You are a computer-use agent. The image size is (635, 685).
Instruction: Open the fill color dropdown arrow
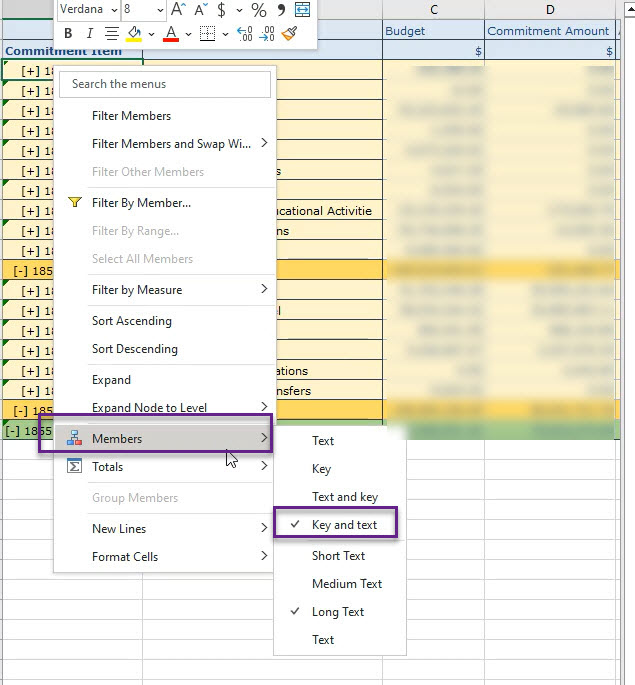tap(151, 34)
